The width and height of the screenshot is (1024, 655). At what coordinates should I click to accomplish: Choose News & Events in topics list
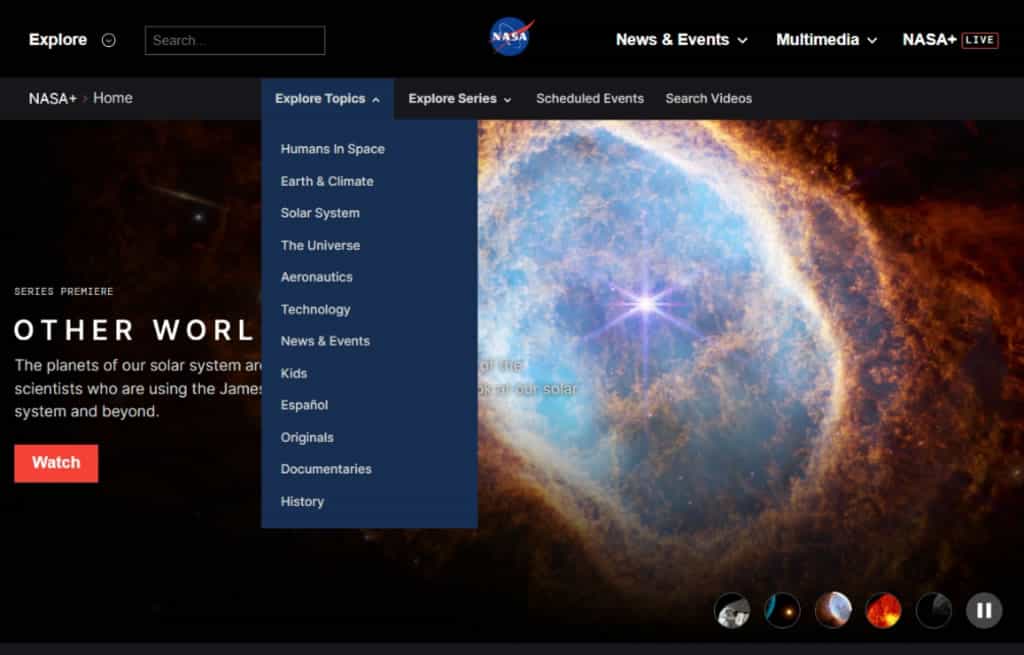pos(325,341)
